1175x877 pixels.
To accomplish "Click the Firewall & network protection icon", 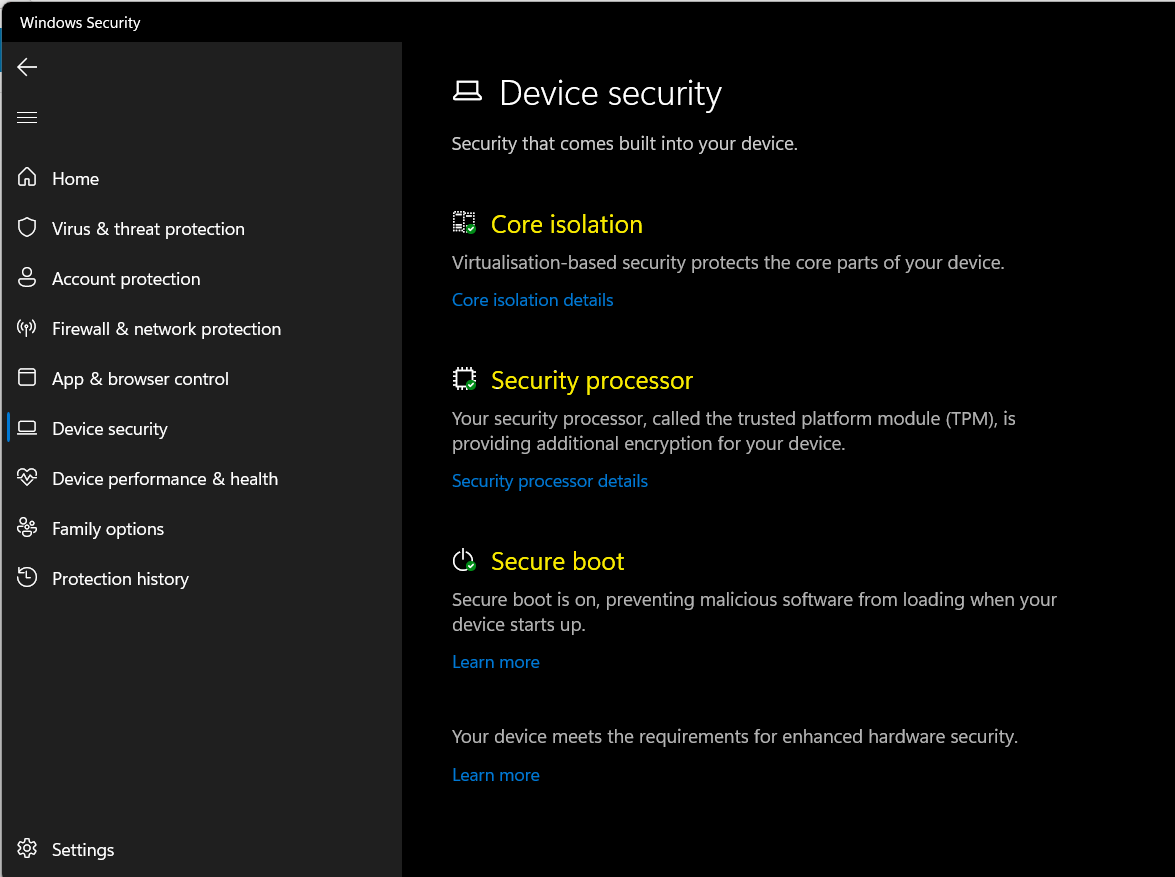I will (27, 328).
